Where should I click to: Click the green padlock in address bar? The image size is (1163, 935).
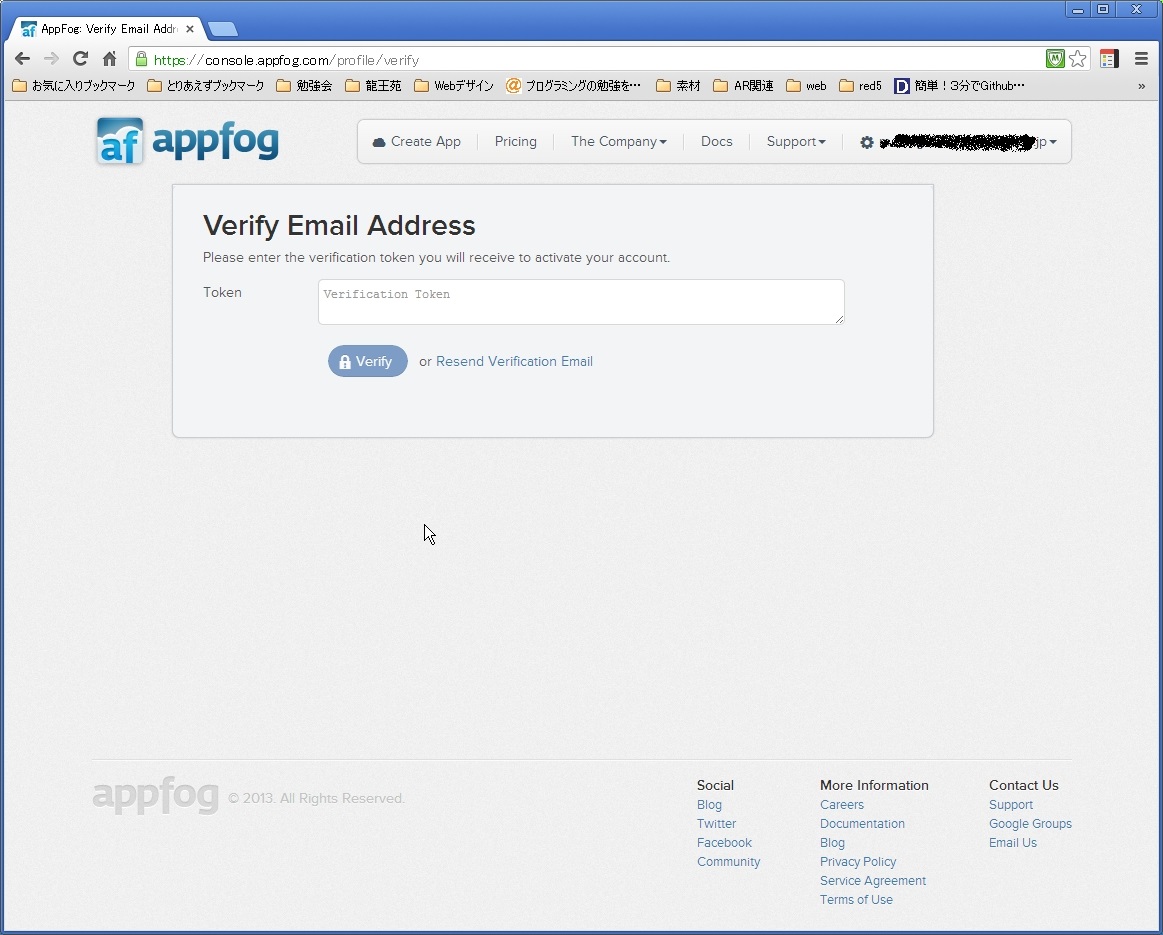pyautogui.click(x=141, y=59)
